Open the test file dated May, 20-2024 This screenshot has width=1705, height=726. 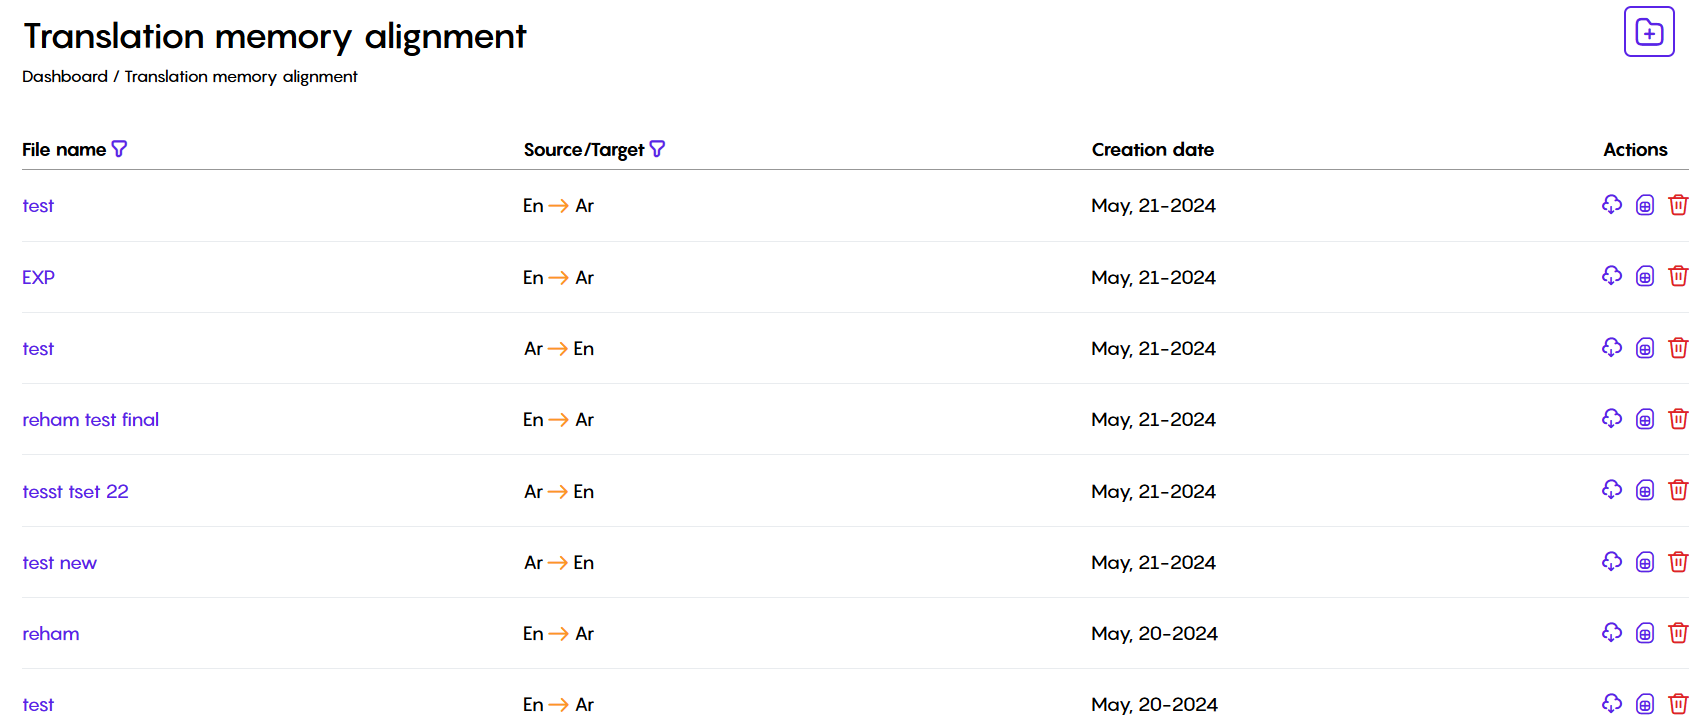[38, 705]
